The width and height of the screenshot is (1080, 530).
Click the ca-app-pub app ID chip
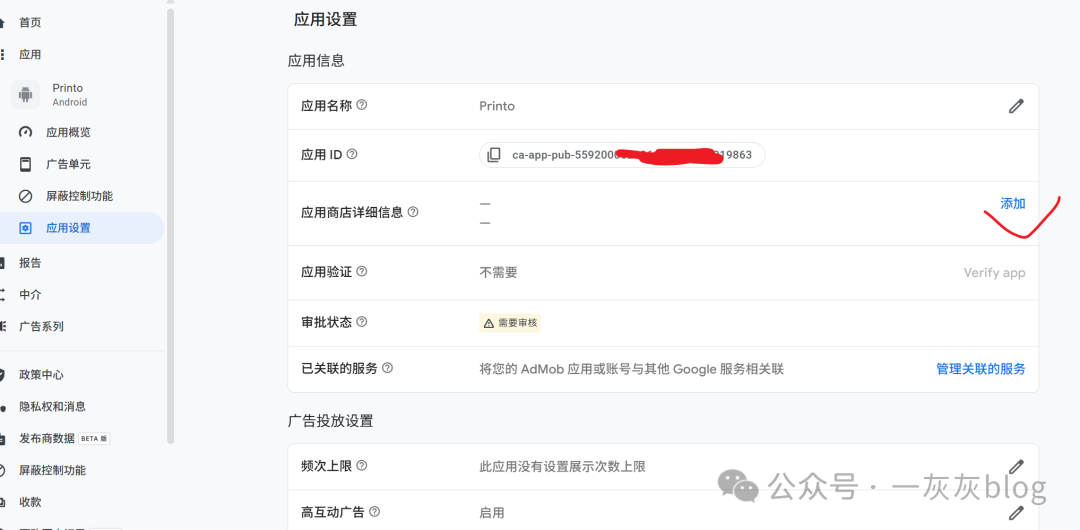pos(622,155)
